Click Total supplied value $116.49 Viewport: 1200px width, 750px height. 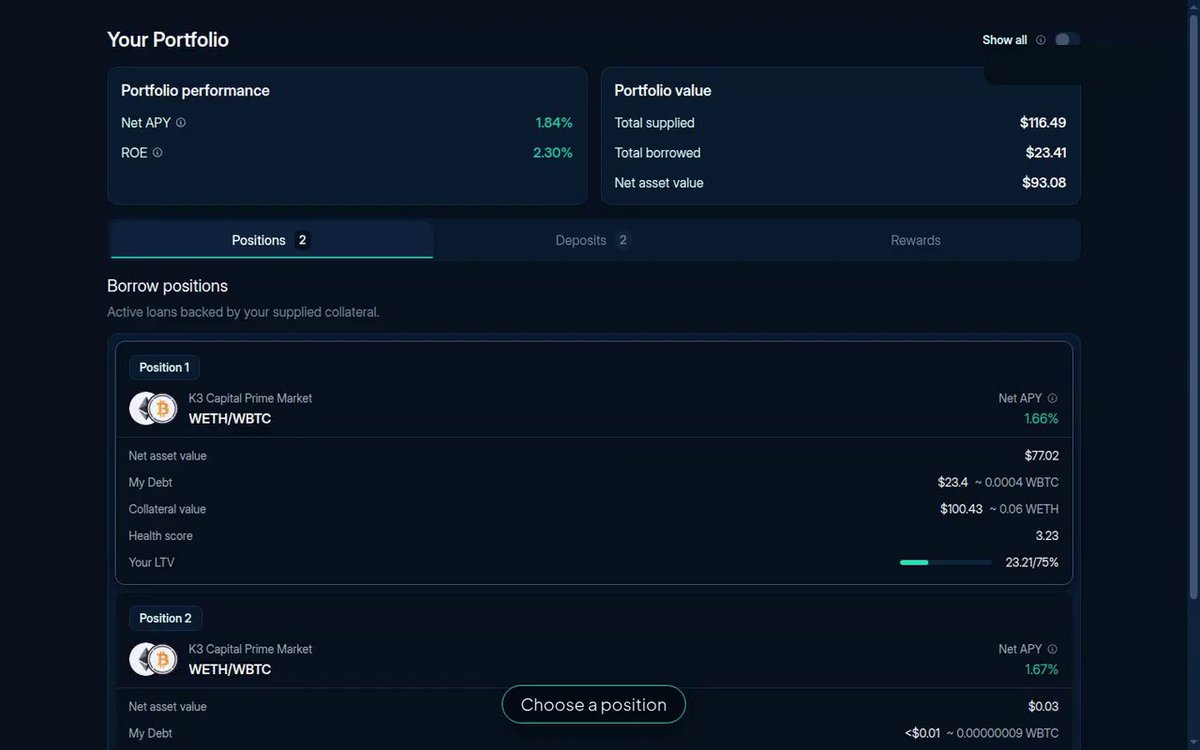(1043, 123)
